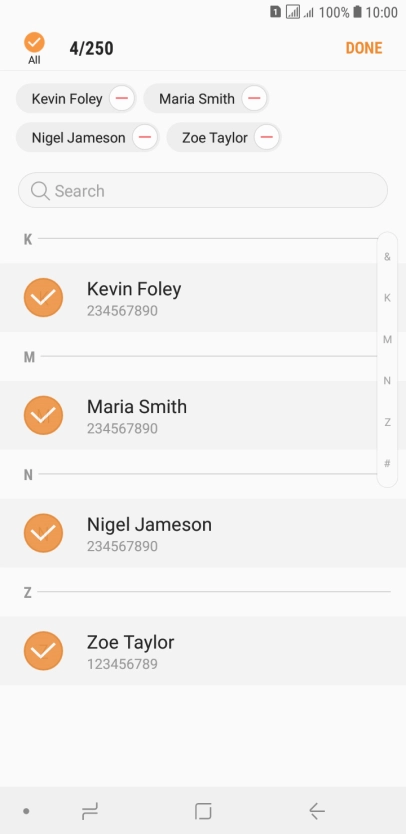Focus the Search contacts field
This screenshot has width=406, height=834.
[203, 190]
